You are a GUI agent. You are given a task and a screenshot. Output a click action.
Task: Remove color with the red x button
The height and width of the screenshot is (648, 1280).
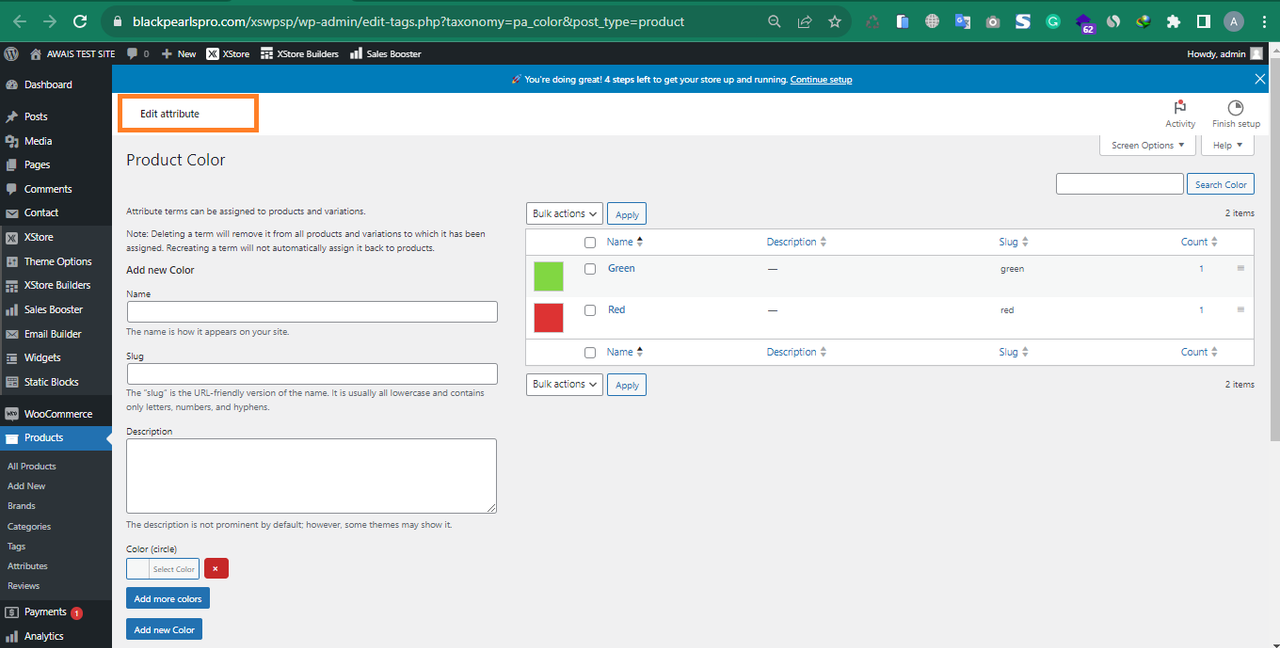[216, 568]
